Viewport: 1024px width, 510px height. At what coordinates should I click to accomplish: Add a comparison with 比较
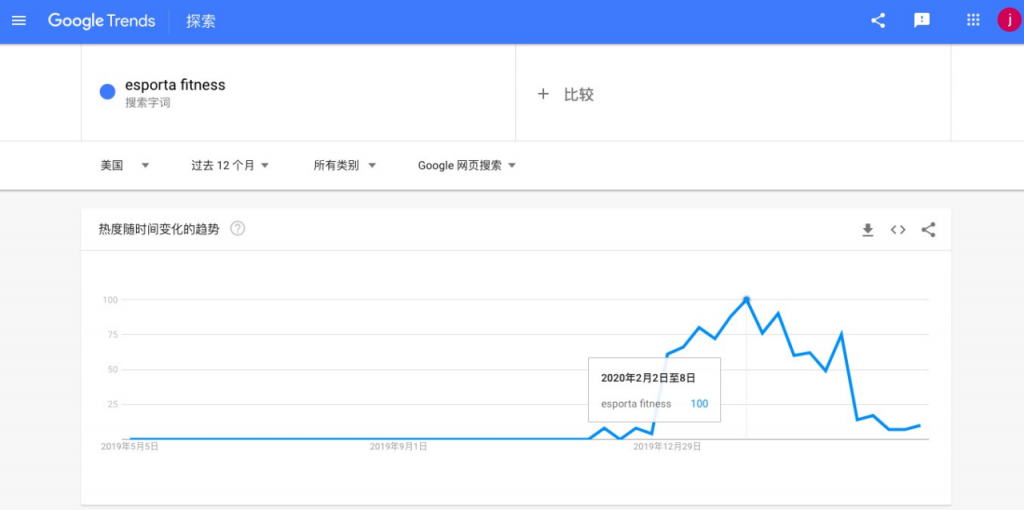(579, 95)
